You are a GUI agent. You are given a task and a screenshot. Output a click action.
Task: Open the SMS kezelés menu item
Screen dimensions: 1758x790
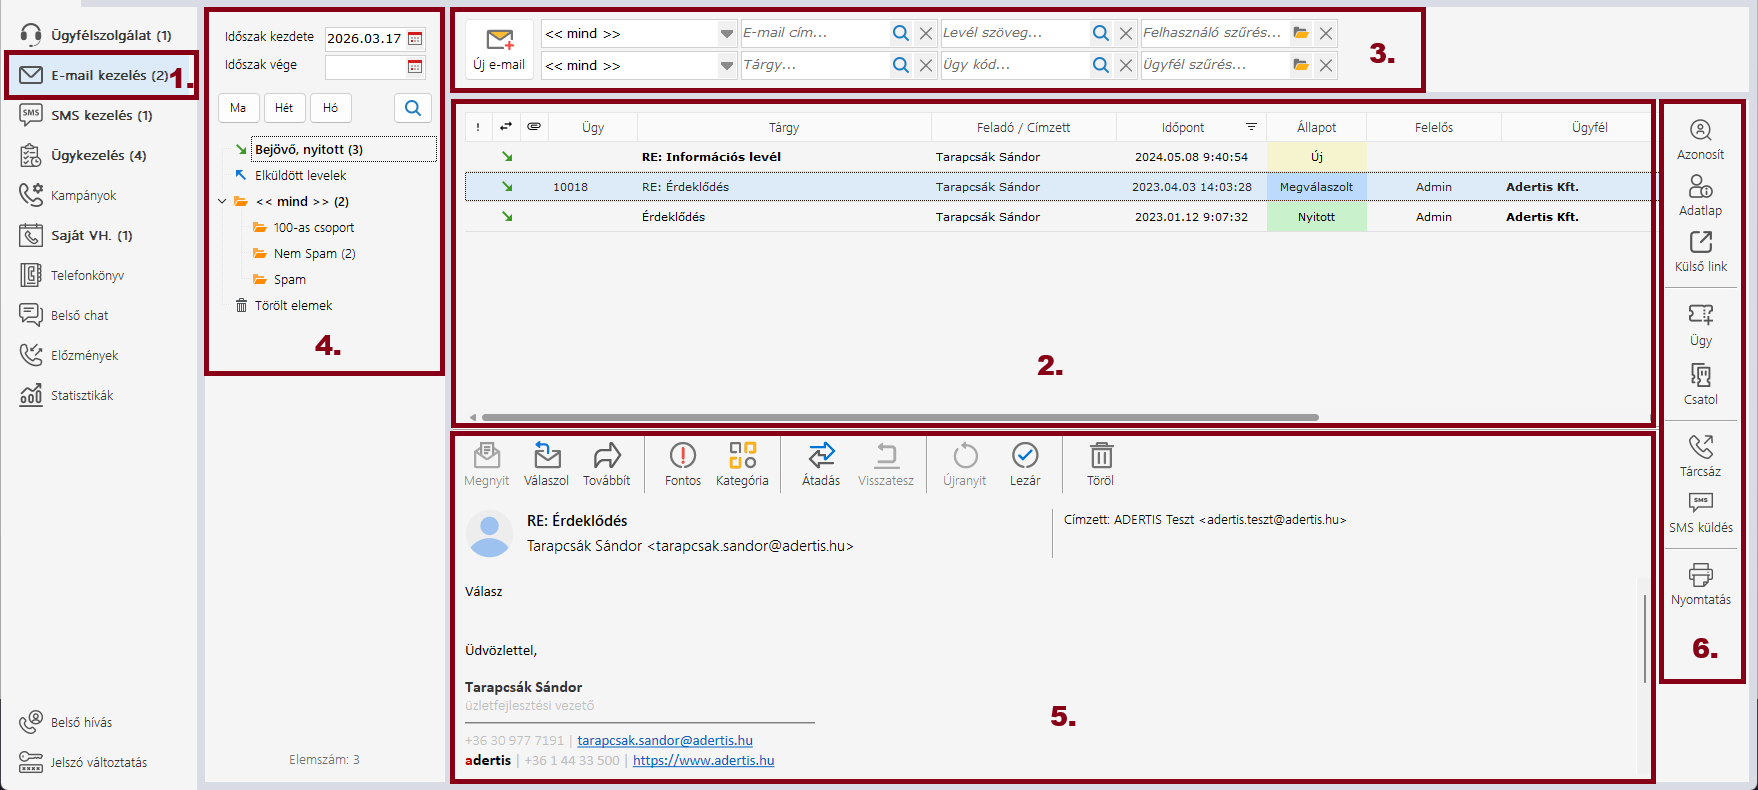pos(101,115)
